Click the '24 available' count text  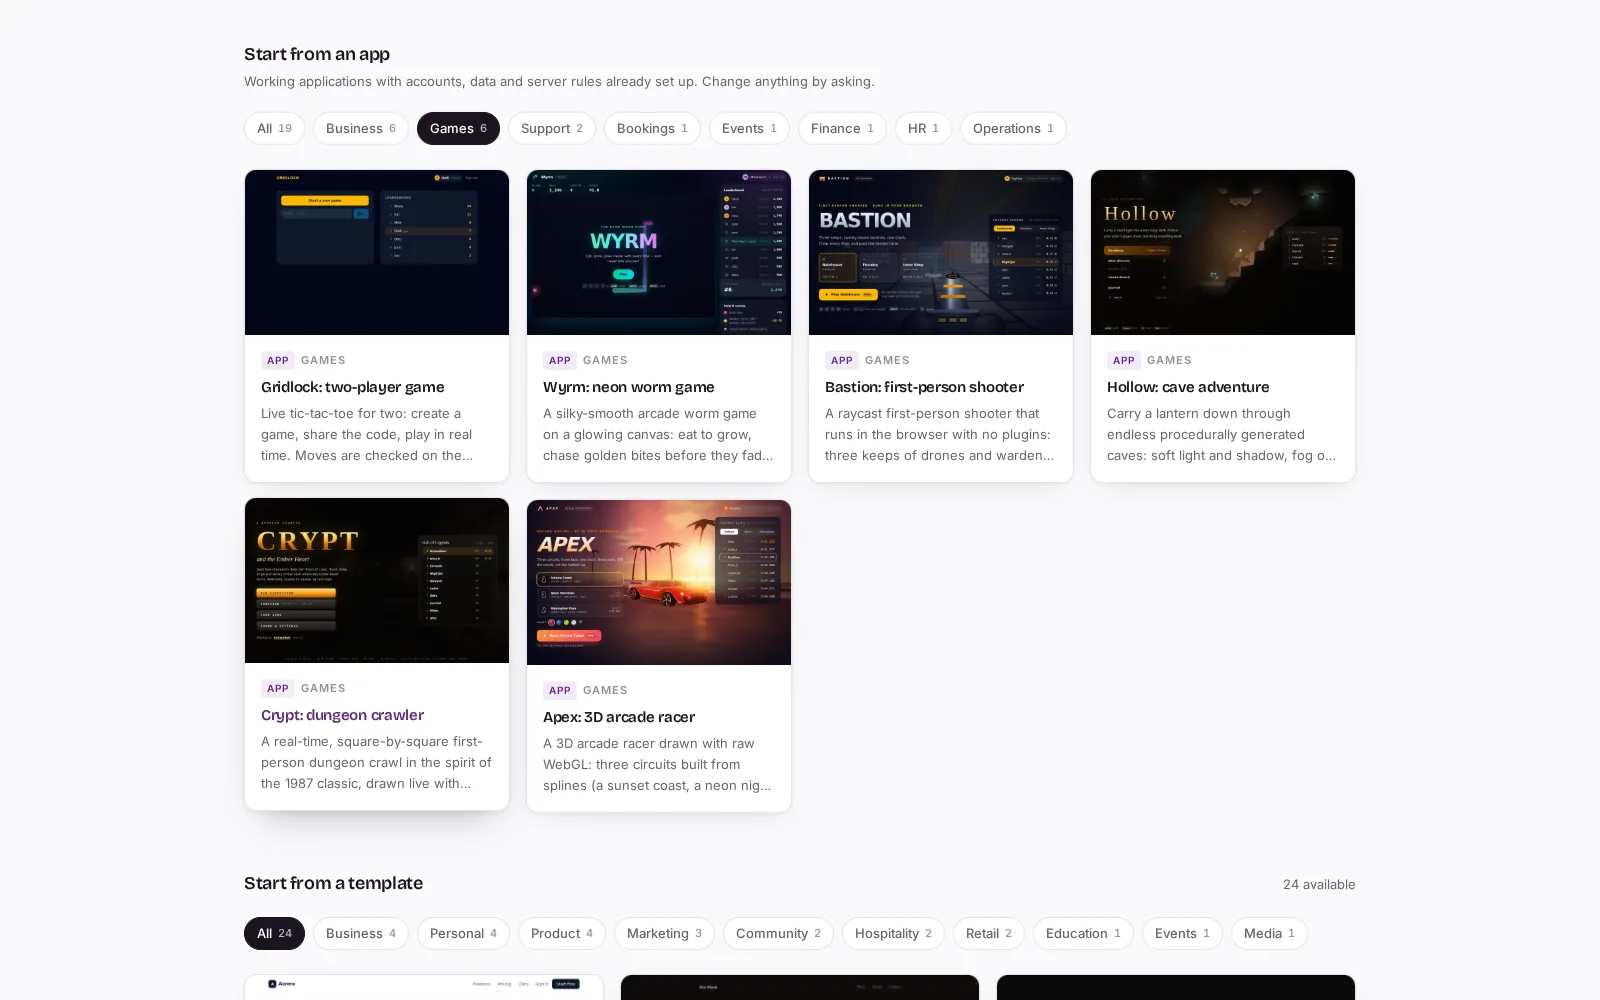(x=1319, y=884)
